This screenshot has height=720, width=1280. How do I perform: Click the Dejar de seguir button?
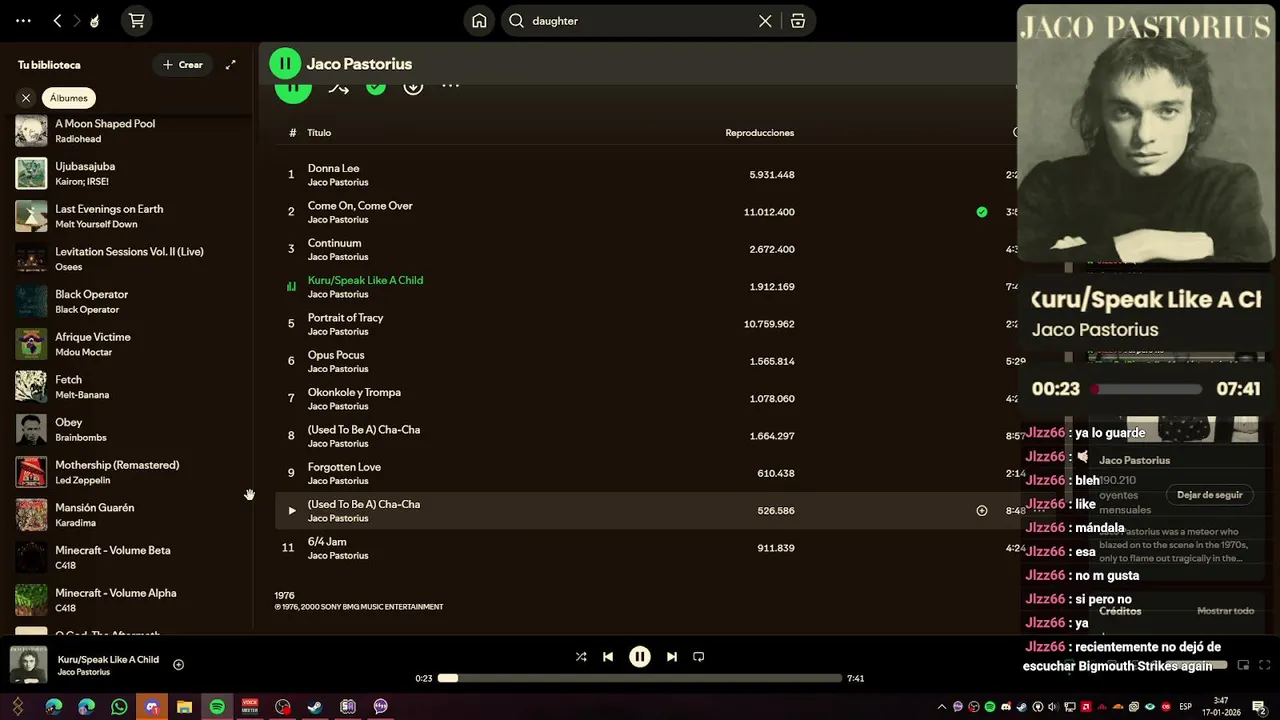(x=1210, y=495)
